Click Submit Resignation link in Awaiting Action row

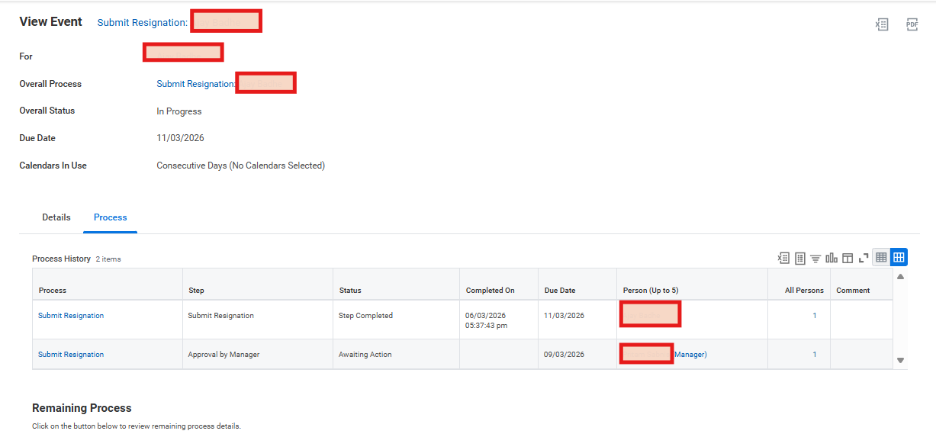point(71,354)
